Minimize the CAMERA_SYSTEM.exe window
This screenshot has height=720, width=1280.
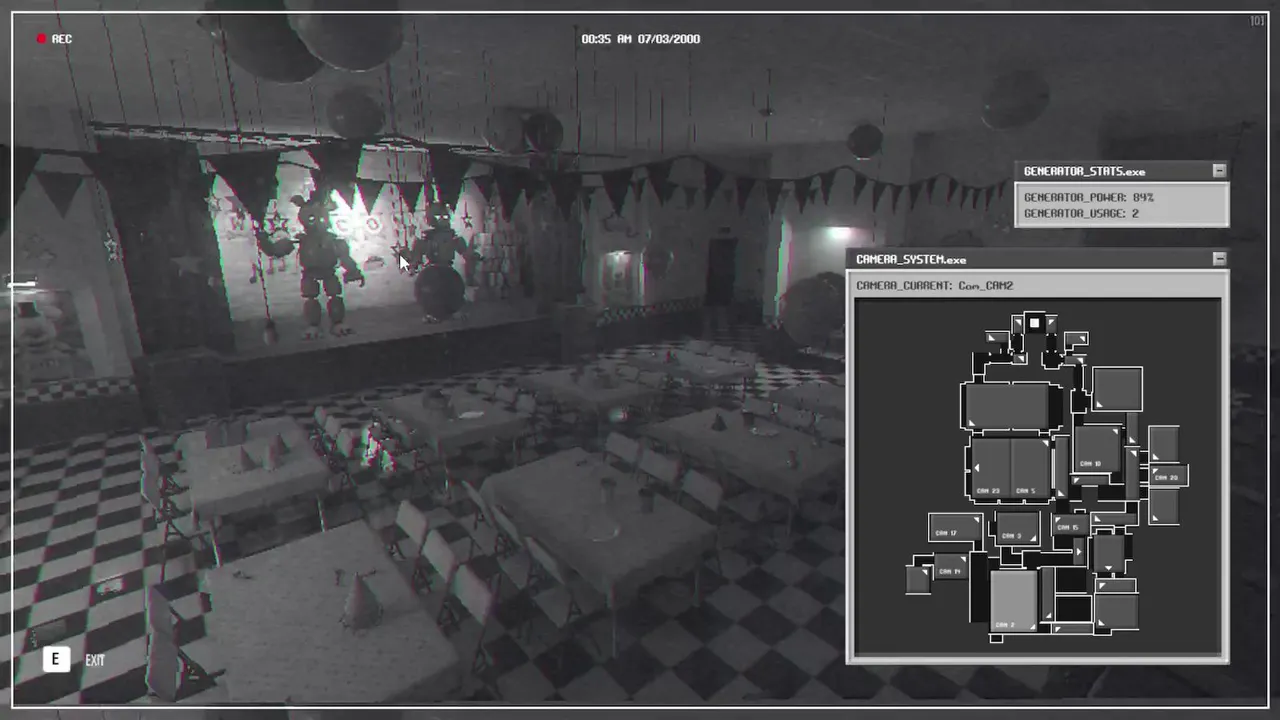click(x=1218, y=259)
